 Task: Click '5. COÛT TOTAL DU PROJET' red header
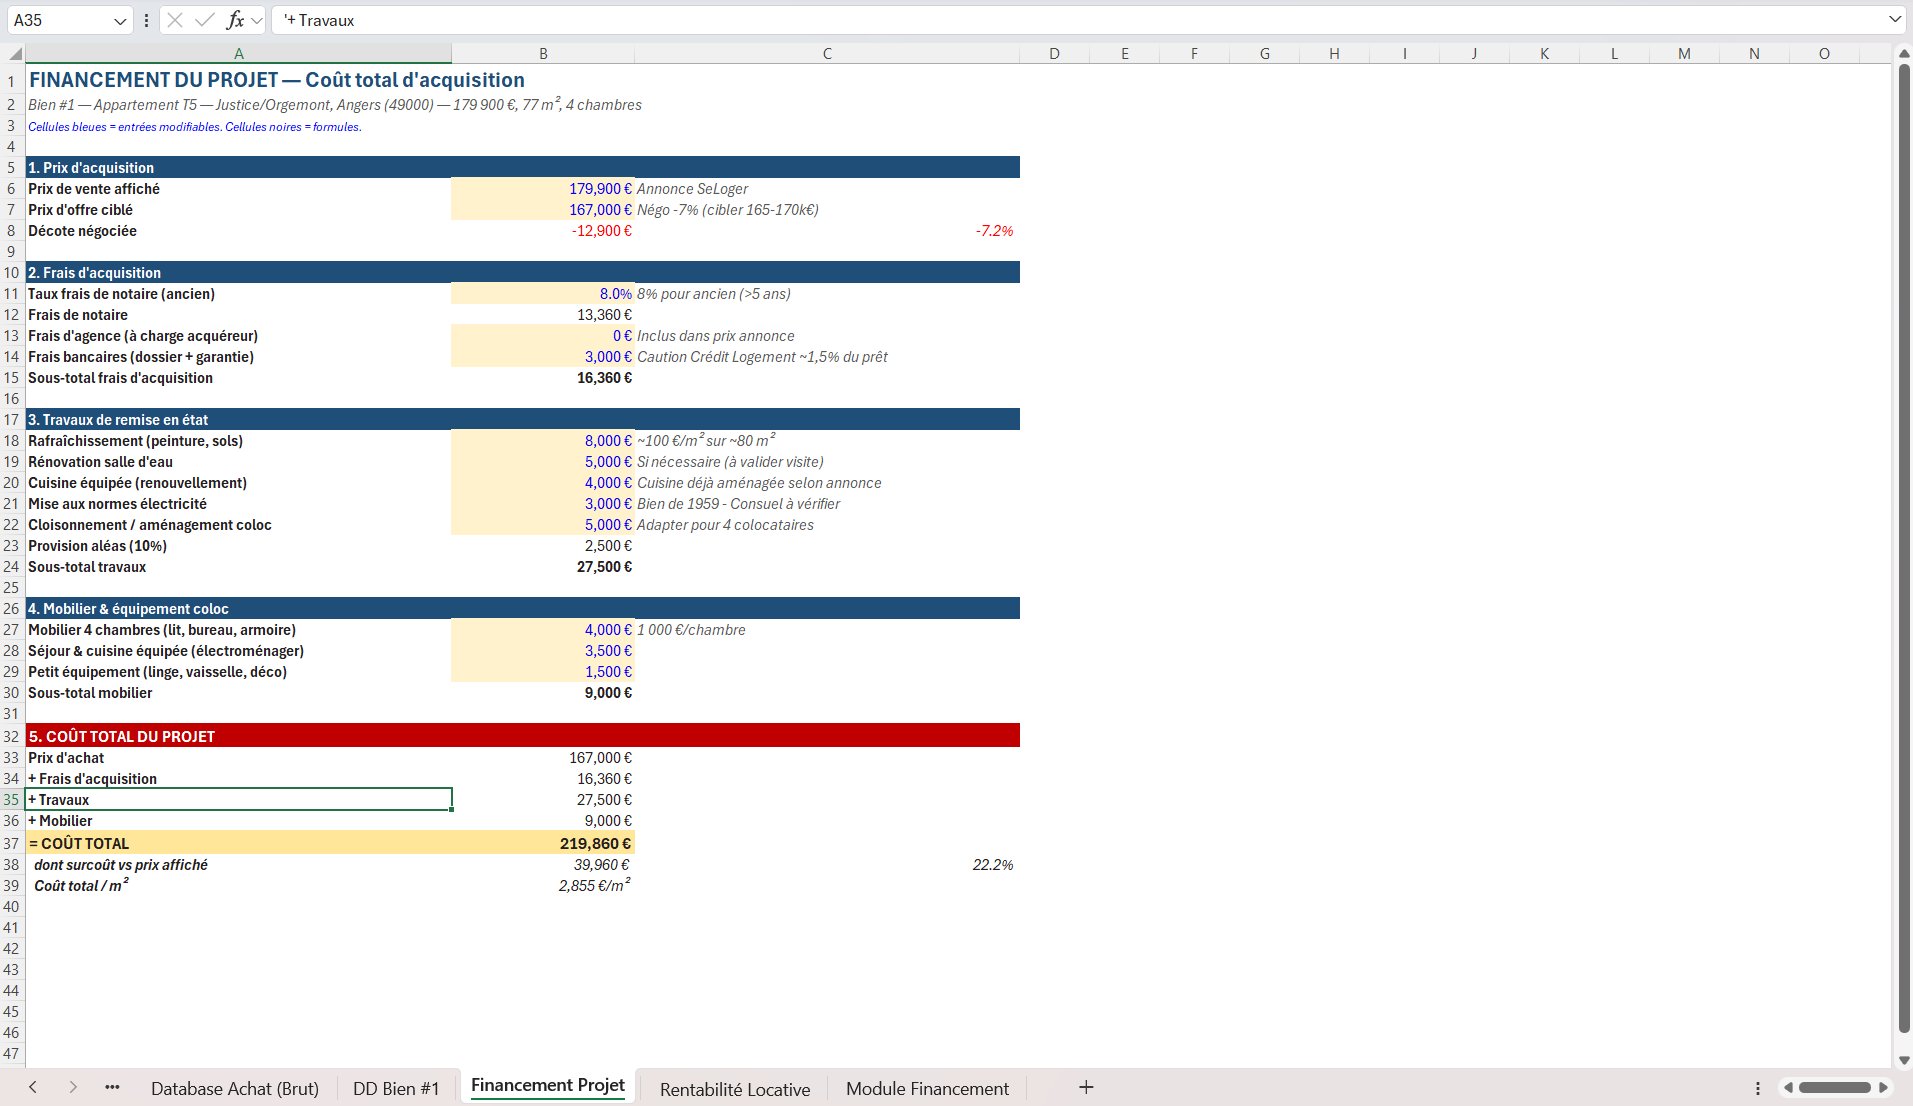coord(238,736)
